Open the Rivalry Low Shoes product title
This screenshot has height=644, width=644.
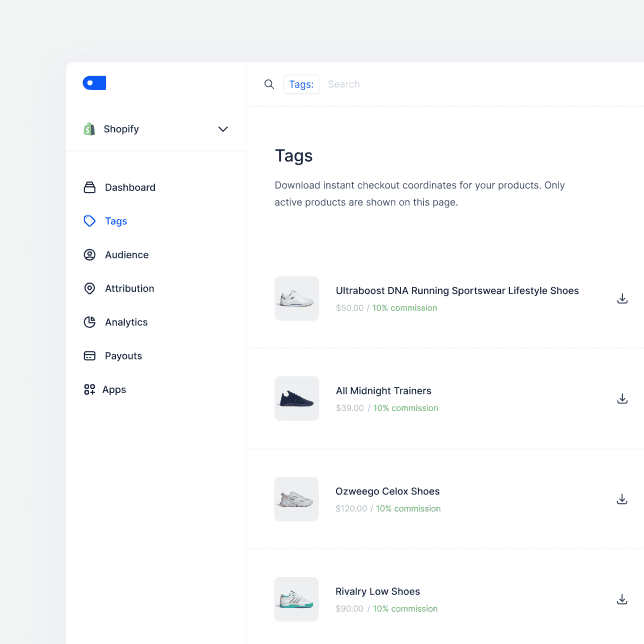pos(377,591)
